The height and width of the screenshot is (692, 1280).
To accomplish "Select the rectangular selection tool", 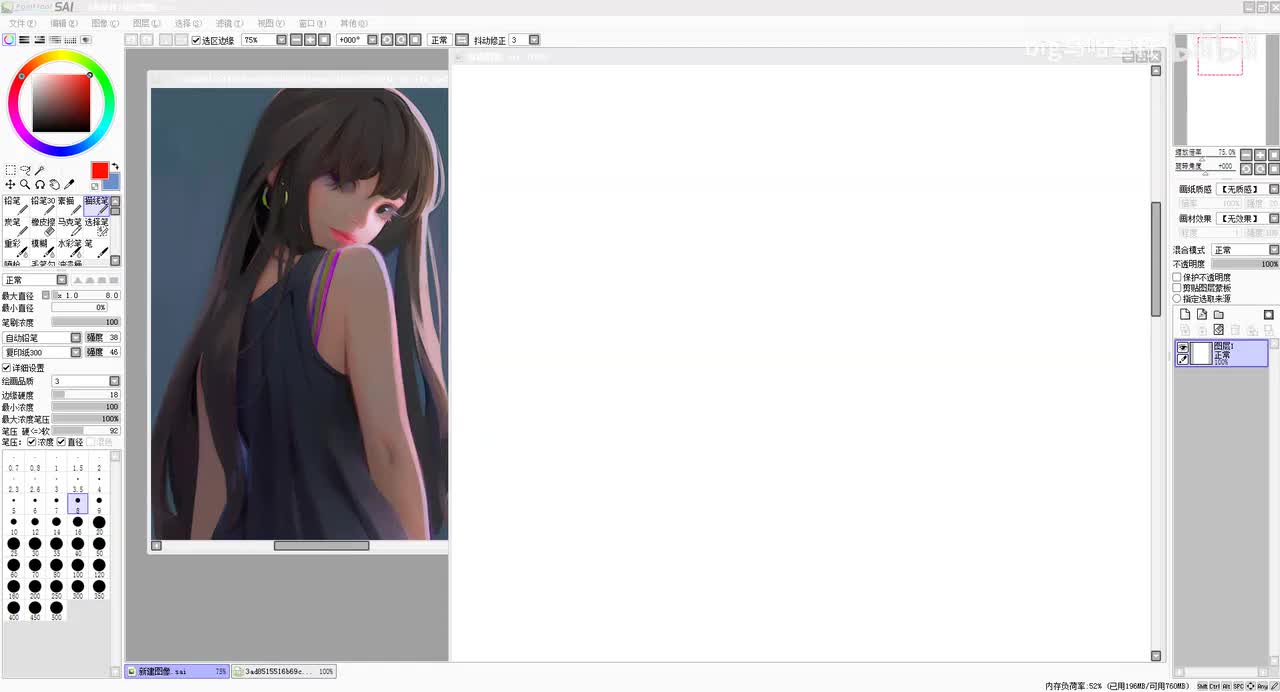I will (x=10, y=170).
